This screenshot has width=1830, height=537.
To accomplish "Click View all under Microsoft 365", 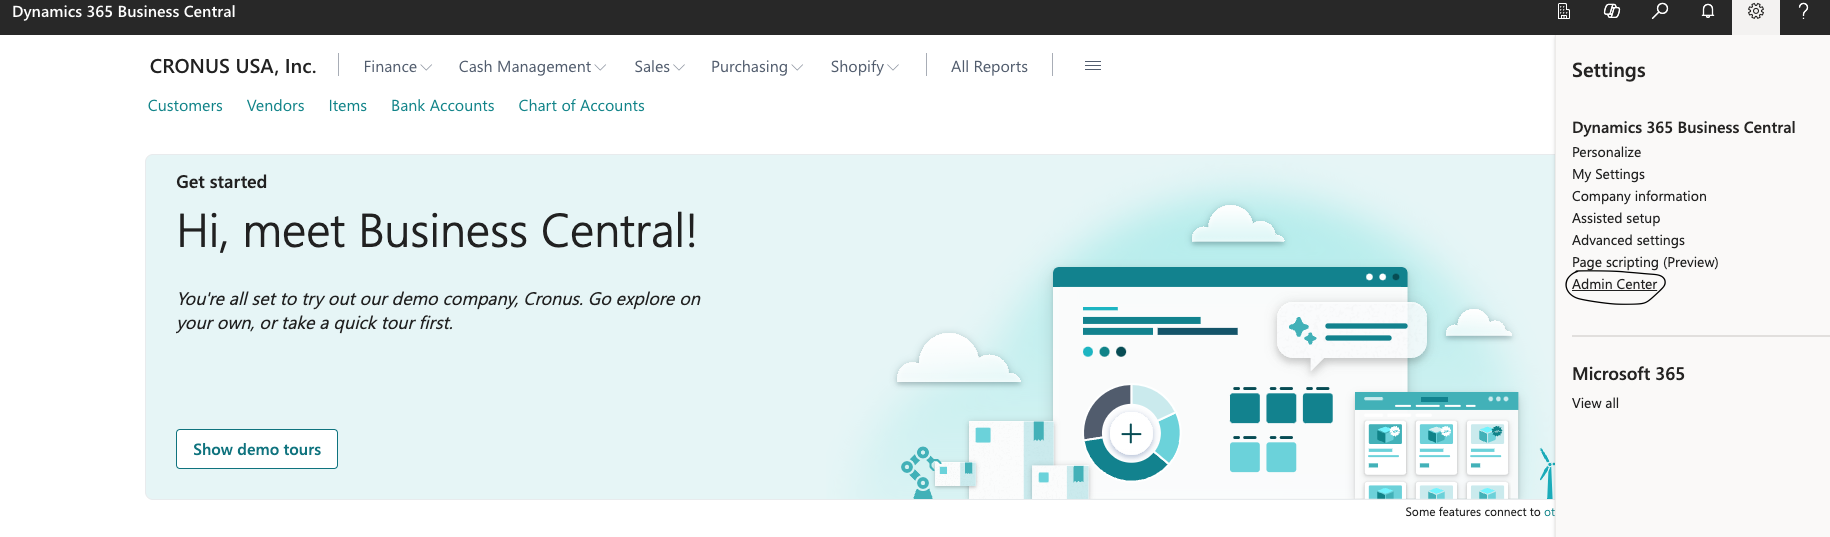I will click(1595, 403).
